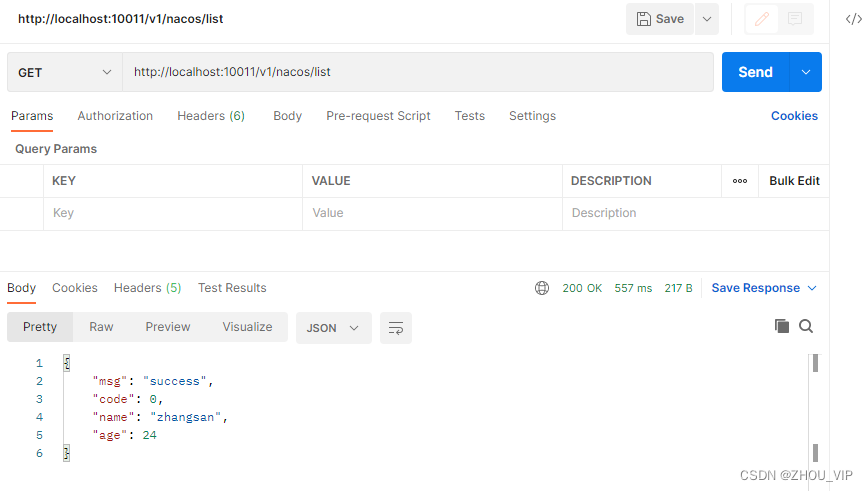This screenshot has height=491, width=868.
Task: Click the 217 B response size
Action: [x=678, y=288]
